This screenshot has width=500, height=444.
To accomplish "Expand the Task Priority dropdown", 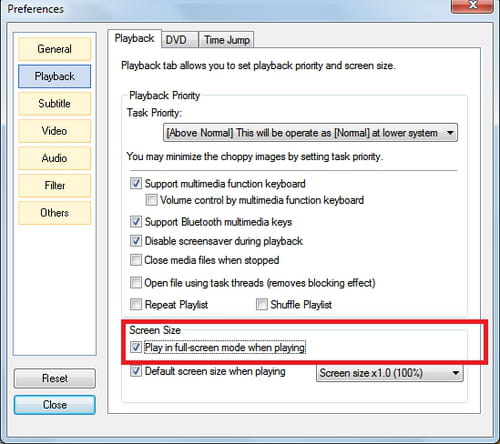I will (x=310, y=133).
